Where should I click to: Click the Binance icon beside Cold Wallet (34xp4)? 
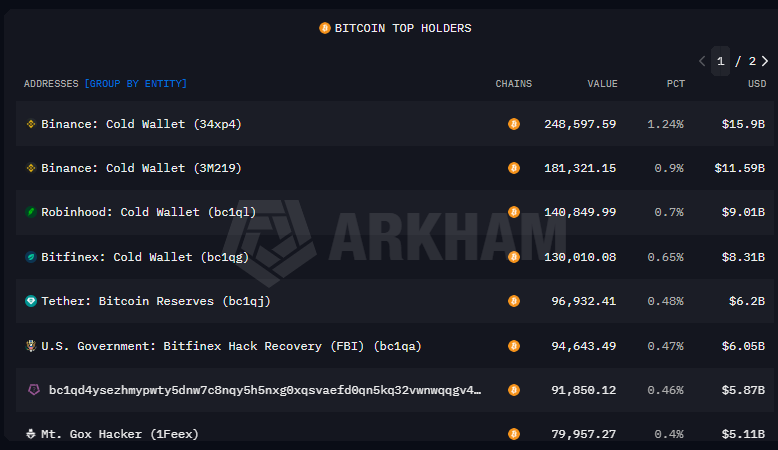(x=31, y=124)
